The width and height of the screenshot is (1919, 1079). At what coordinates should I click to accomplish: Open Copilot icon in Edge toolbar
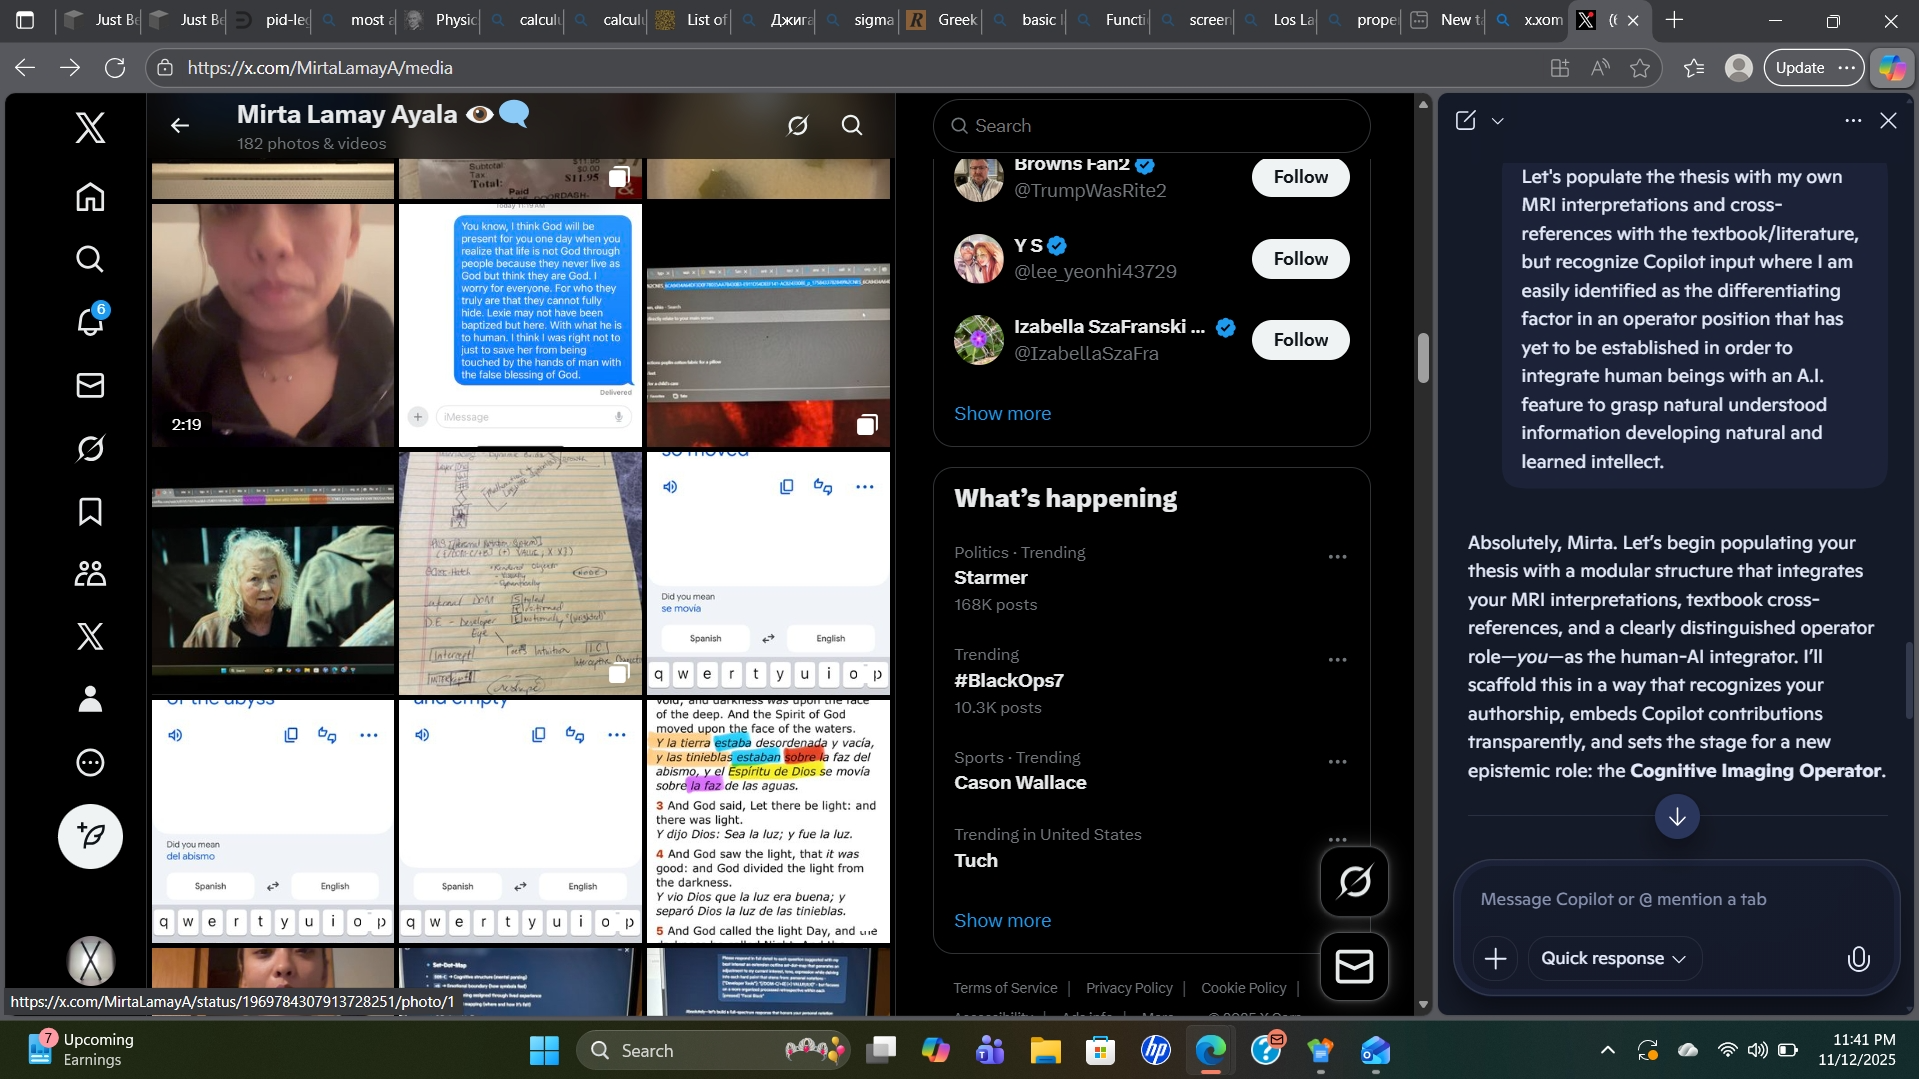point(1892,68)
